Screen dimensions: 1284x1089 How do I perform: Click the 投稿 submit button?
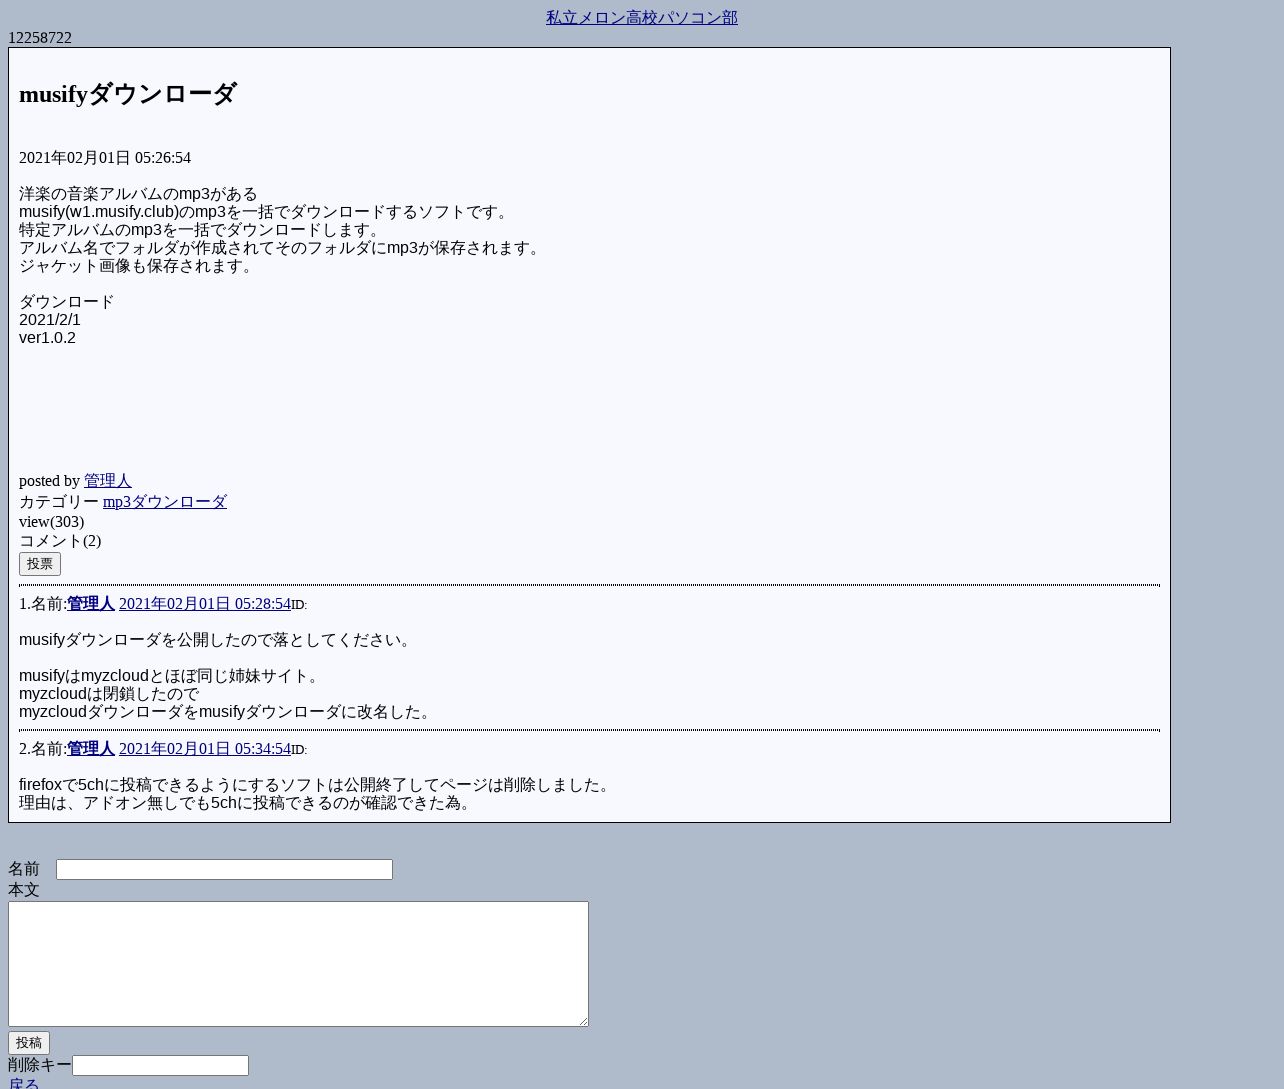point(29,1043)
